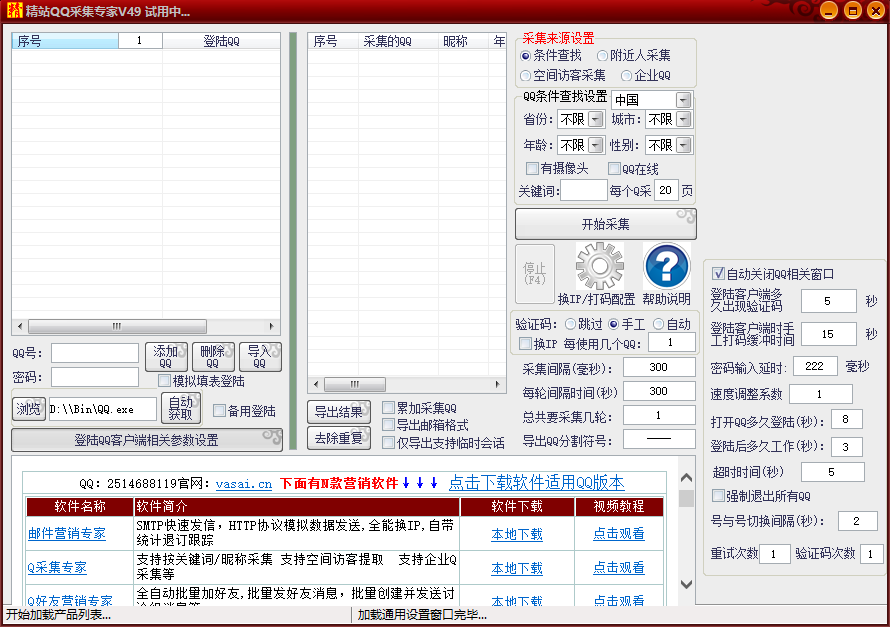Click the 登陆QQ column header

click(x=221, y=41)
